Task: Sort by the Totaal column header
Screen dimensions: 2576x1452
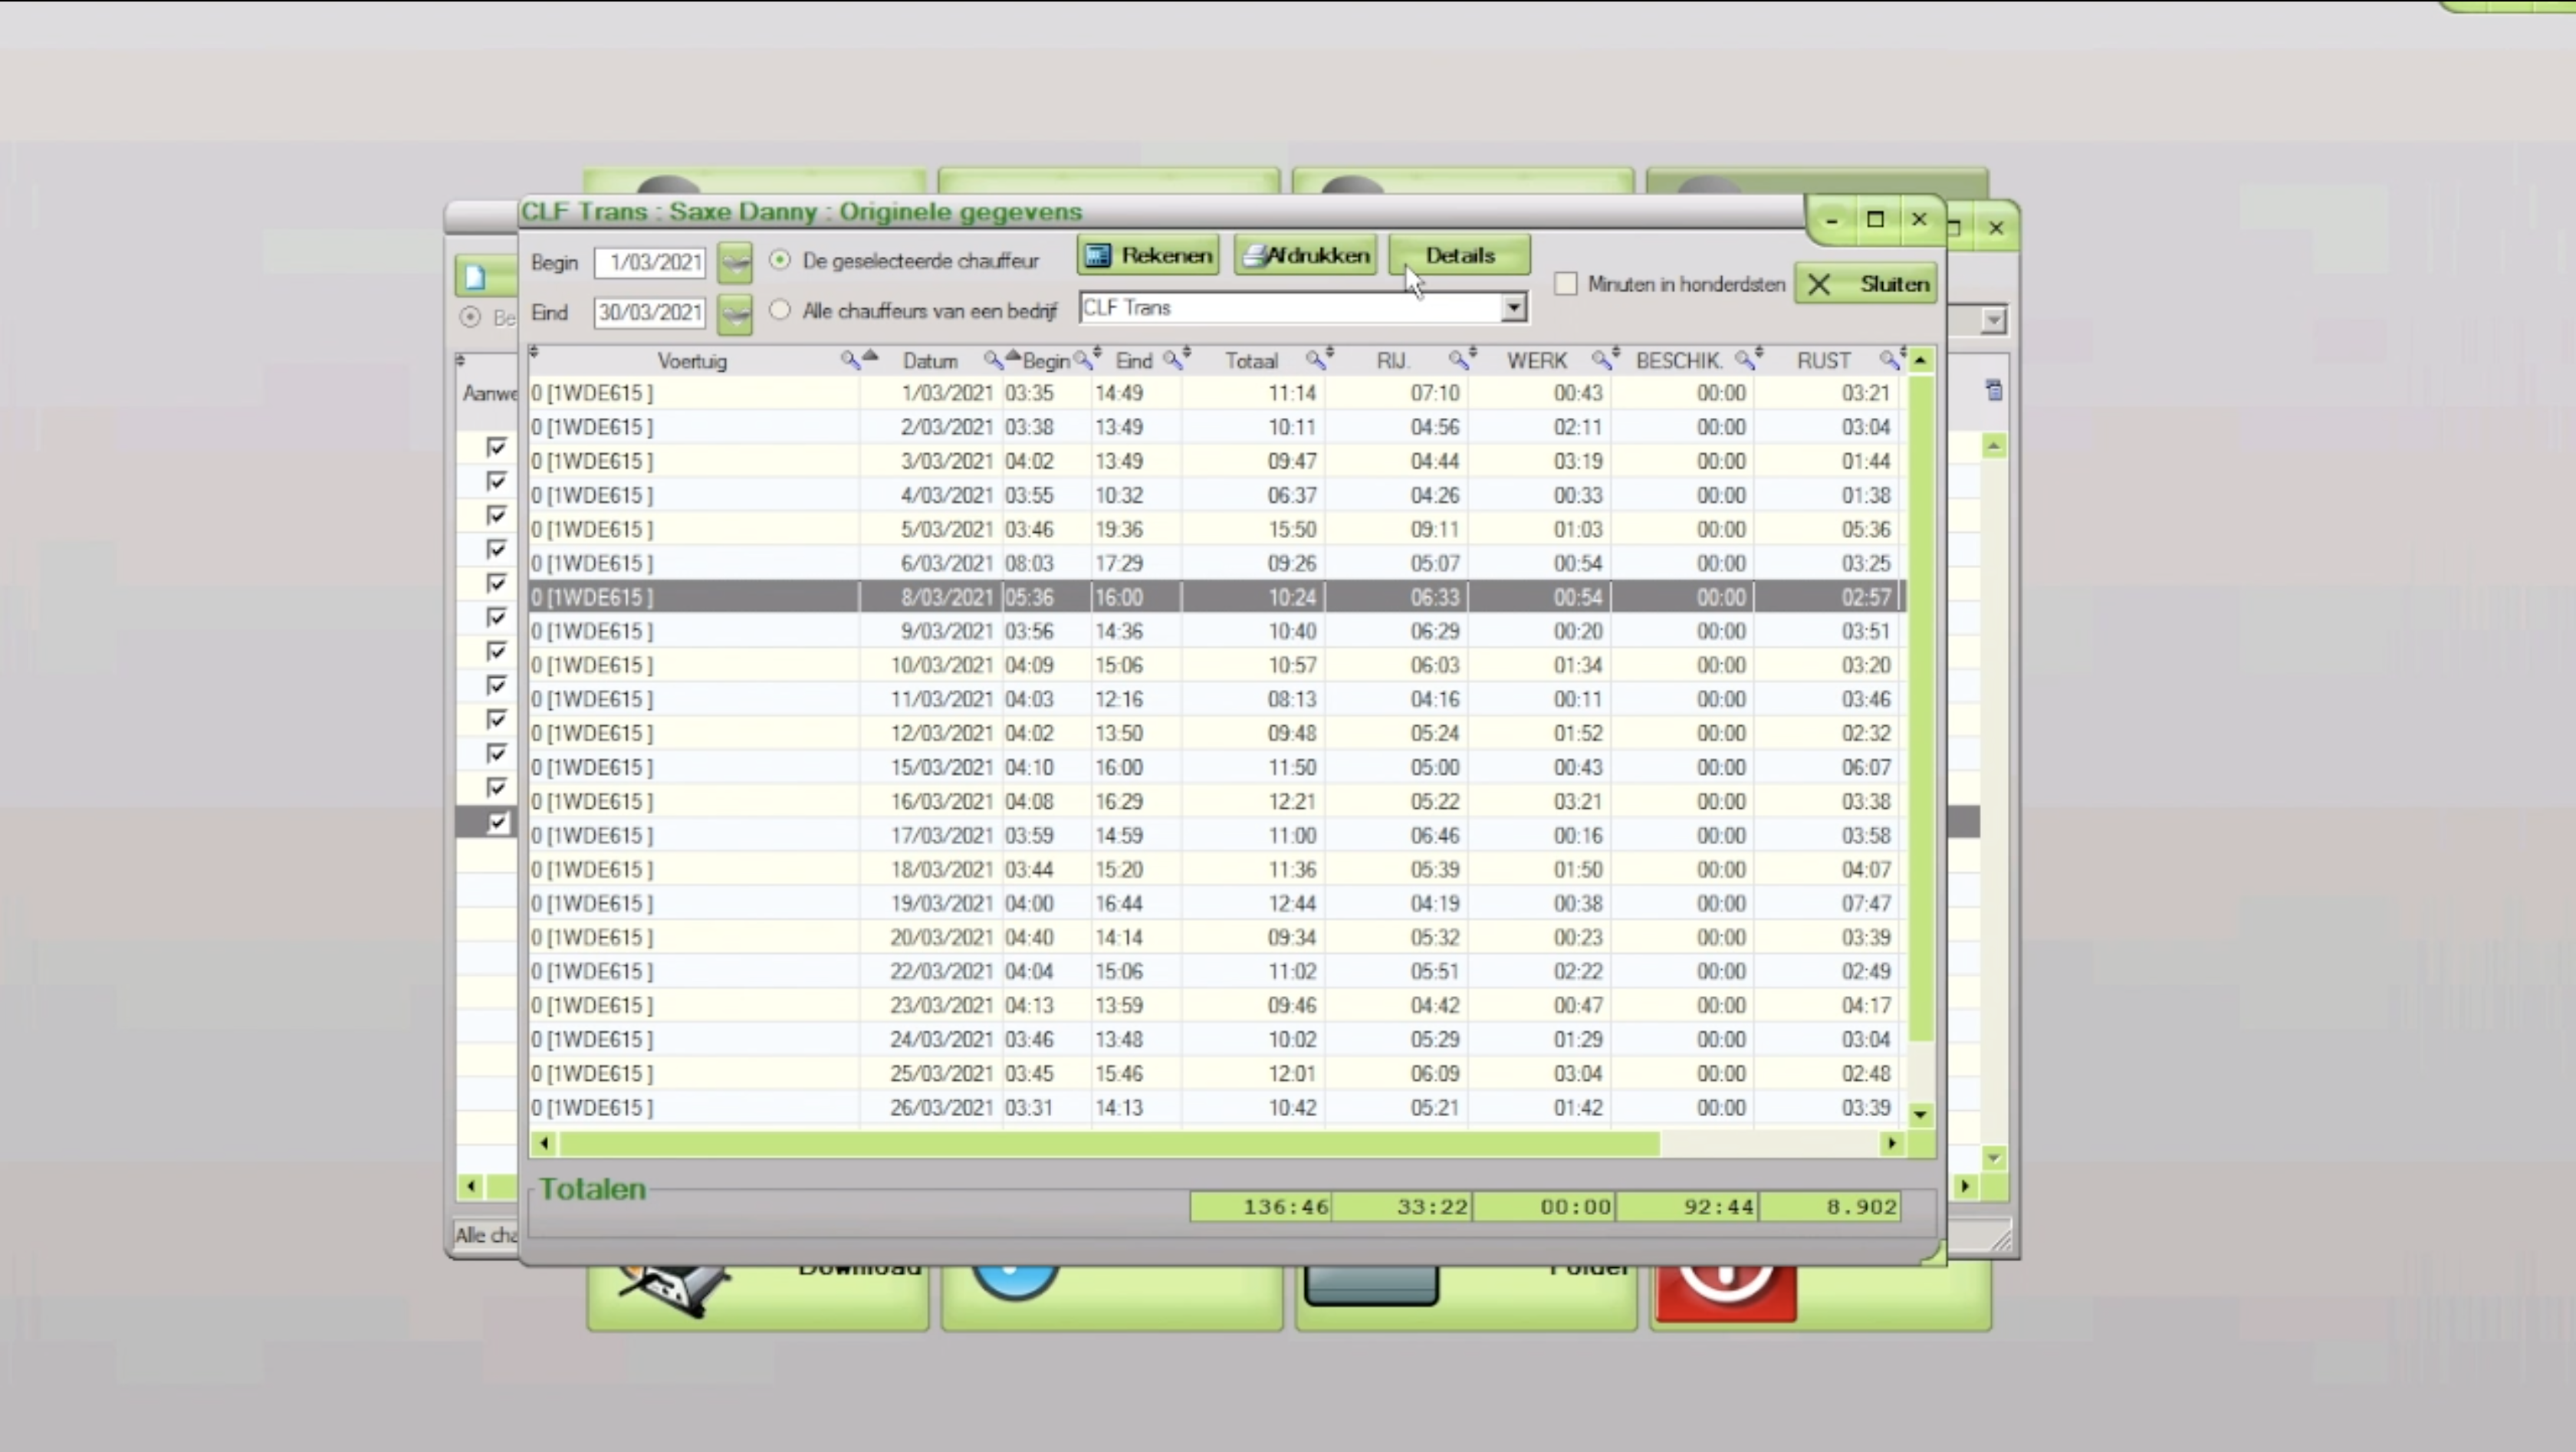Action: 1252,361
